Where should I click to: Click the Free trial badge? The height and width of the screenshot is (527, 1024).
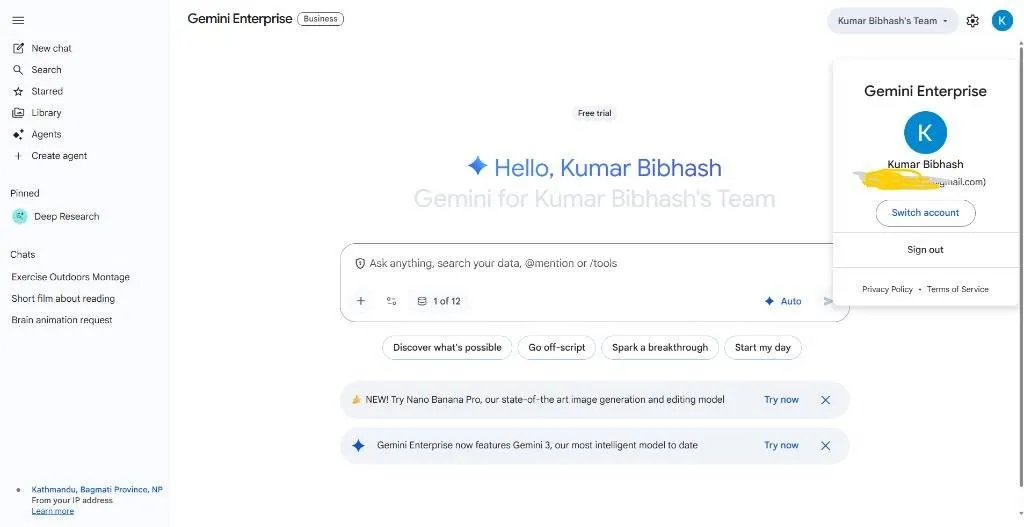pos(594,114)
